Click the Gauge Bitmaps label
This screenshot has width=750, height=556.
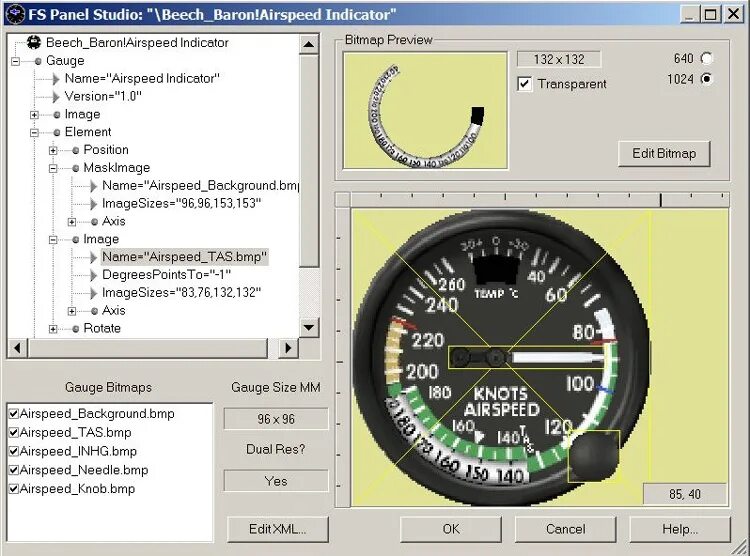(109, 387)
